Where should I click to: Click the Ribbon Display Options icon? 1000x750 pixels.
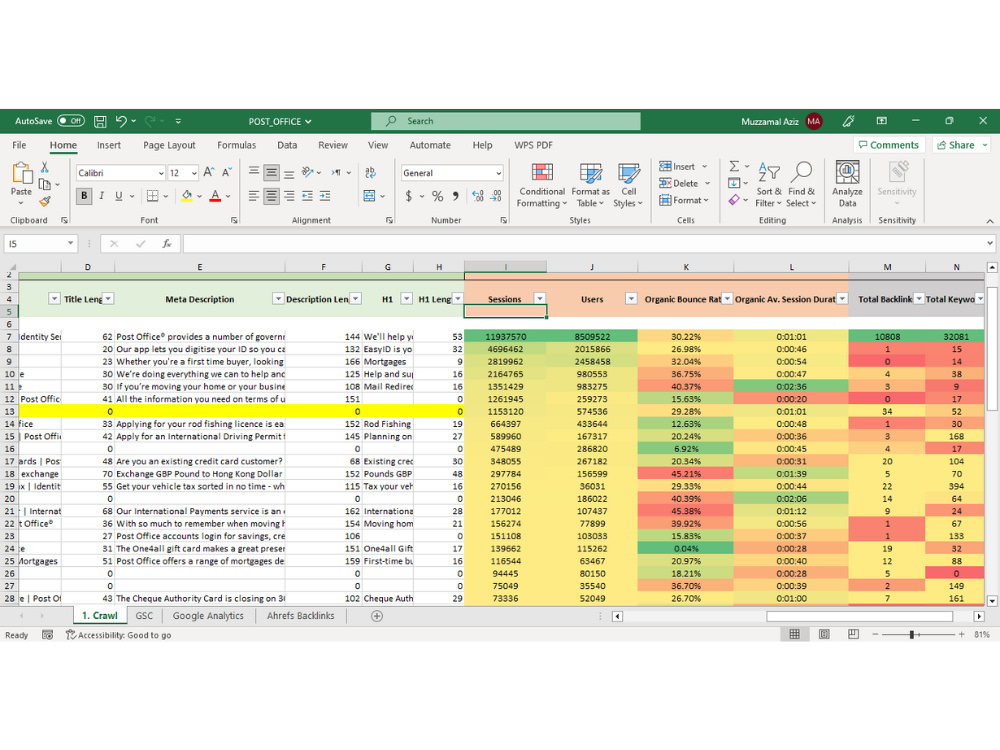pyautogui.click(x=881, y=121)
